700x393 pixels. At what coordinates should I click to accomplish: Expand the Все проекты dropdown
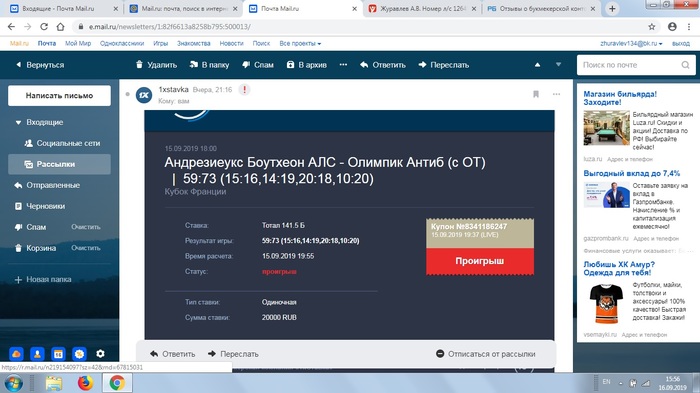[x=300, y=43]
